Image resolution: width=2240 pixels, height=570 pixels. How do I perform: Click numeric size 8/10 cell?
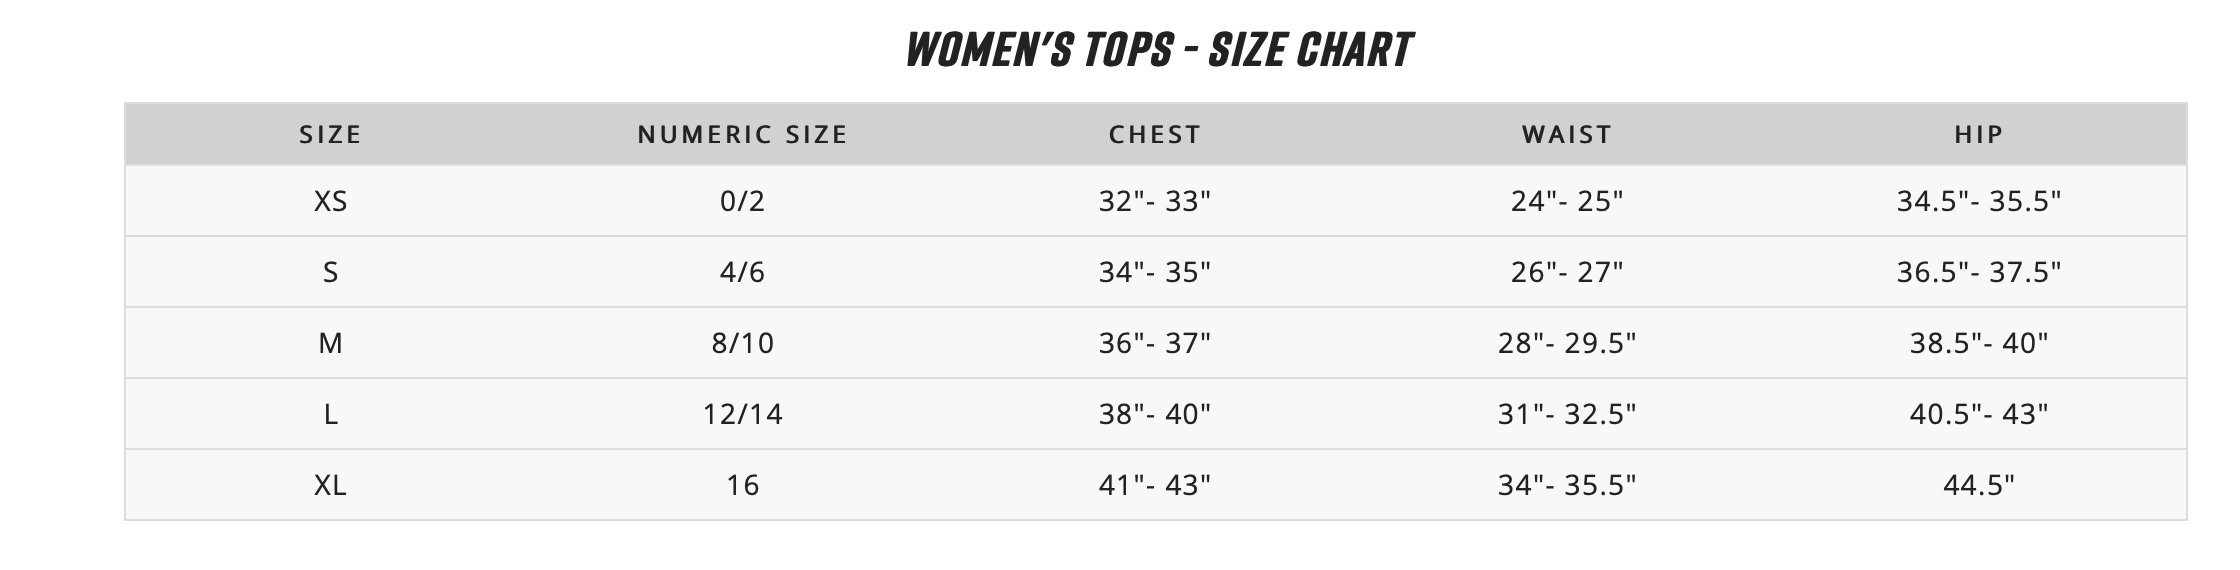point(742,343)
